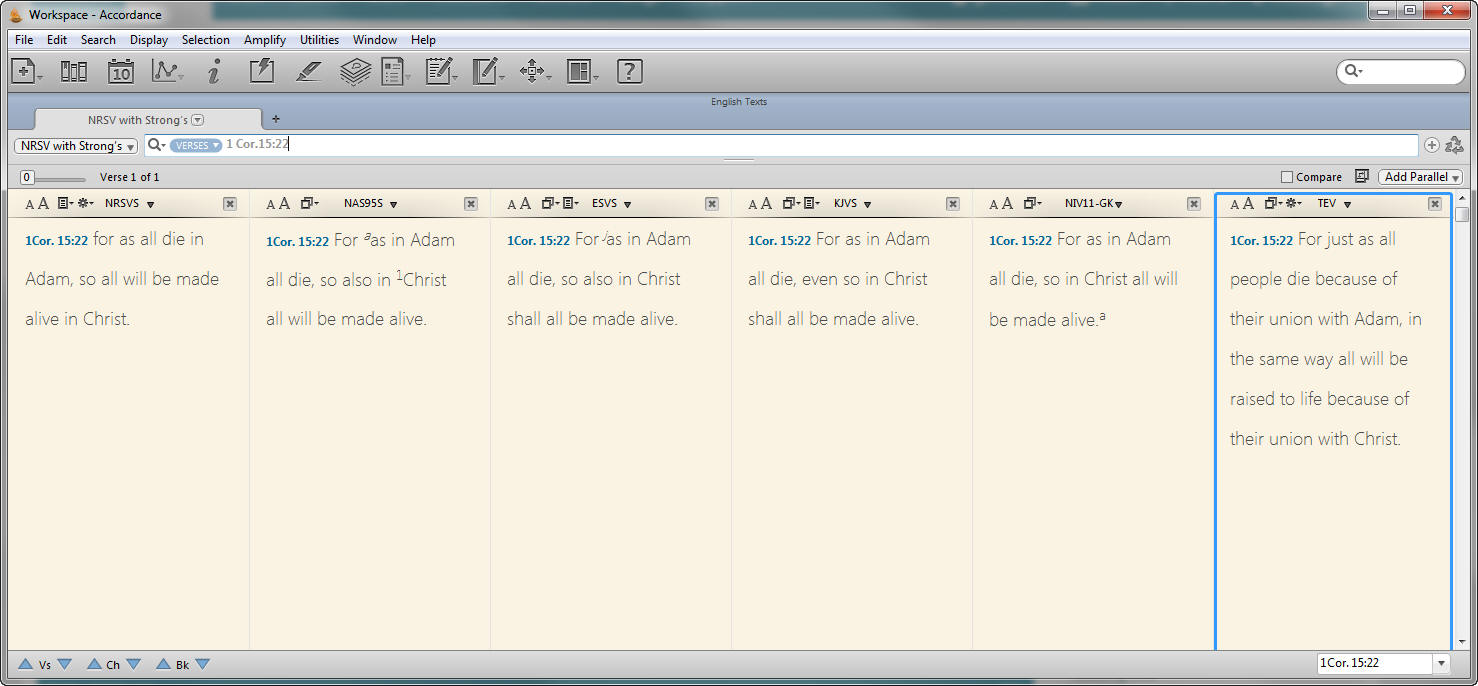The height and width of the screenshot is (686, 1478).
Task: Go to next chapter with Ch down arrow
Action: coord(133,664)
